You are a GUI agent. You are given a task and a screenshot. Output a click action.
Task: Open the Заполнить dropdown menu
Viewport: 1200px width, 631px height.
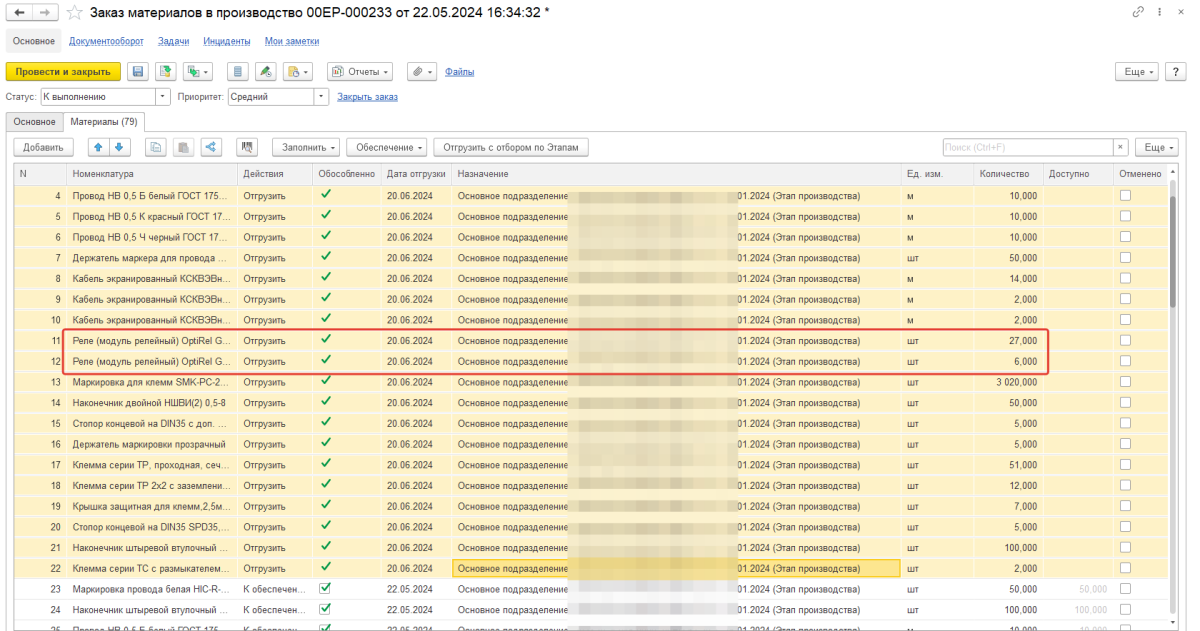tap(307, 147)
